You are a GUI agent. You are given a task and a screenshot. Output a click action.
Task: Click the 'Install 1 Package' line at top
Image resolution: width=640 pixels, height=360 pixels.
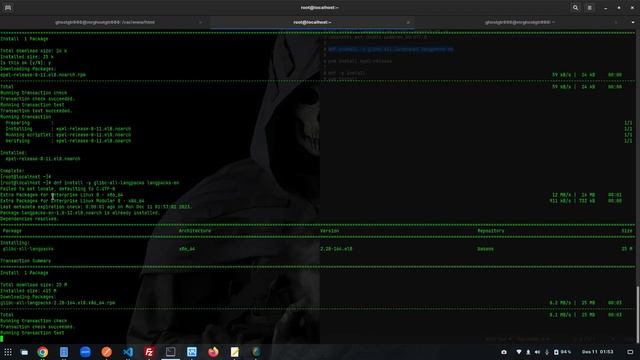24,39
